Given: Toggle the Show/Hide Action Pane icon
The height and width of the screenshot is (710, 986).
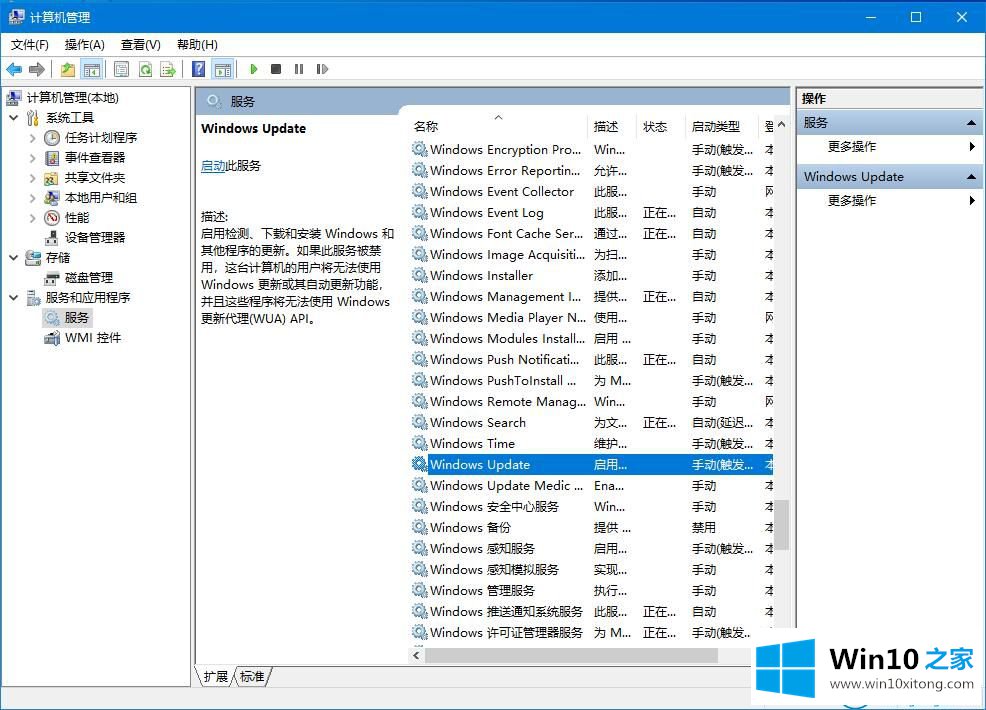Looking at the screenshot, I should 223,69.
